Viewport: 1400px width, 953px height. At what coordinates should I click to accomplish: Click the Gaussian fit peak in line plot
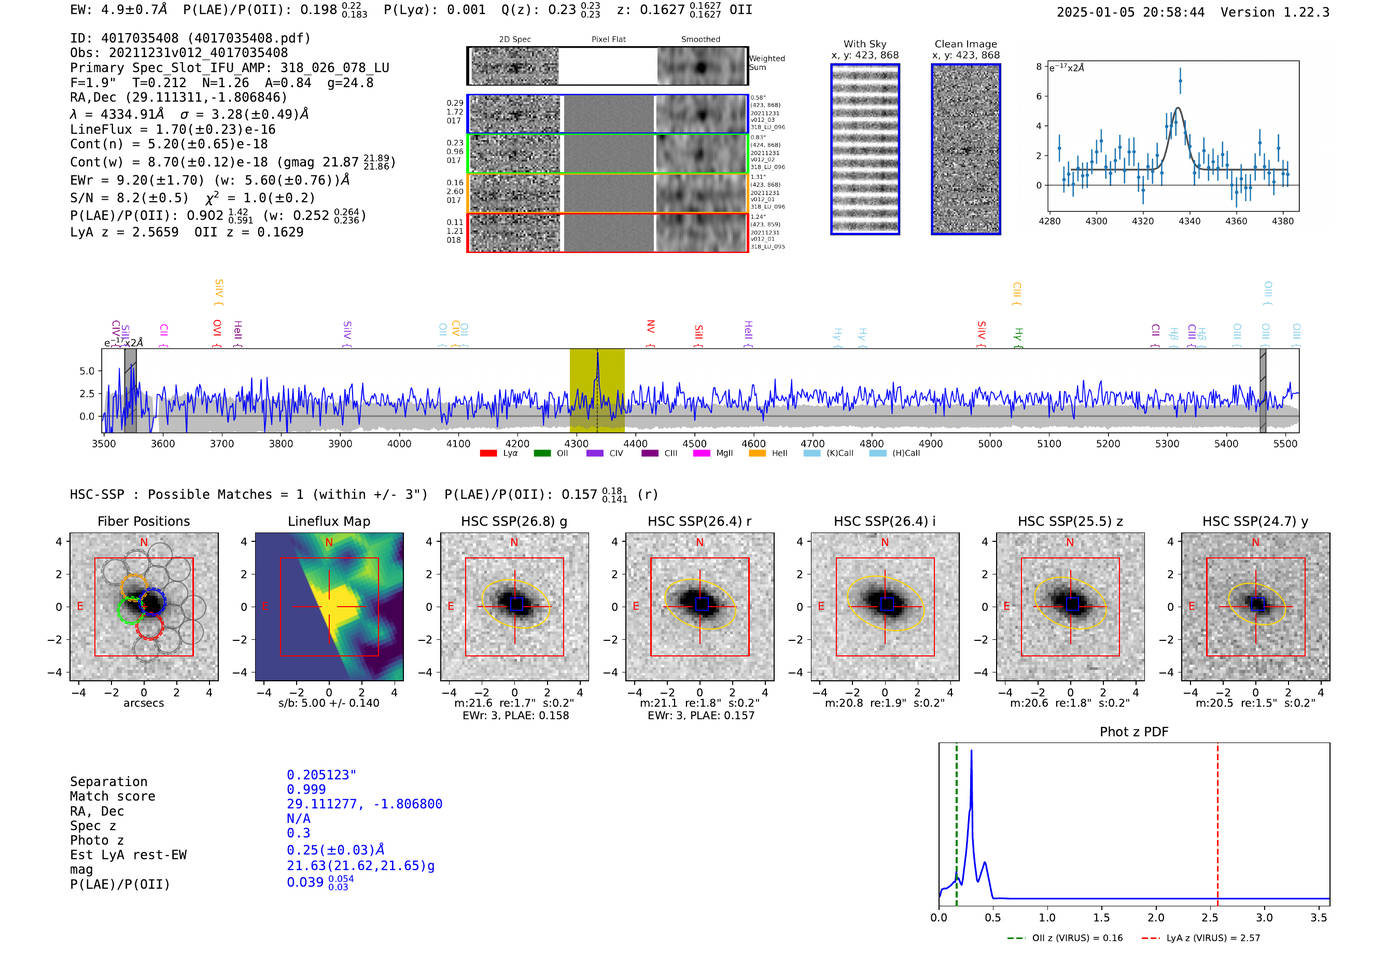coord(1178,109)
